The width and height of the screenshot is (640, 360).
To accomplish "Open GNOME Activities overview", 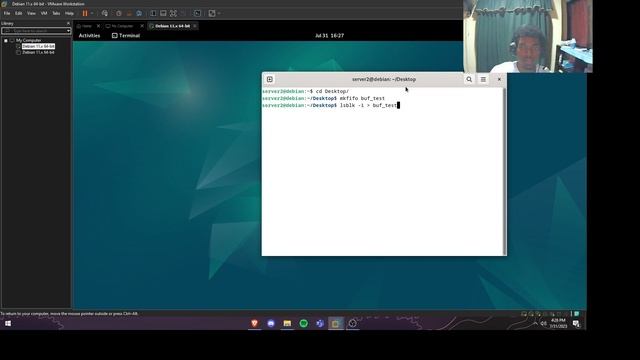I will pyautogui.click(x=89, y=36).
